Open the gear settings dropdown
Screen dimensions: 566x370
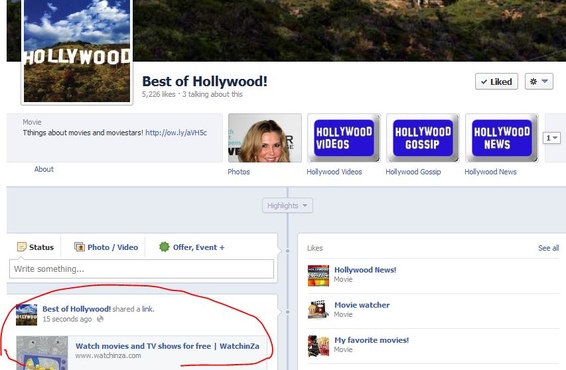(x=539, y=82)
